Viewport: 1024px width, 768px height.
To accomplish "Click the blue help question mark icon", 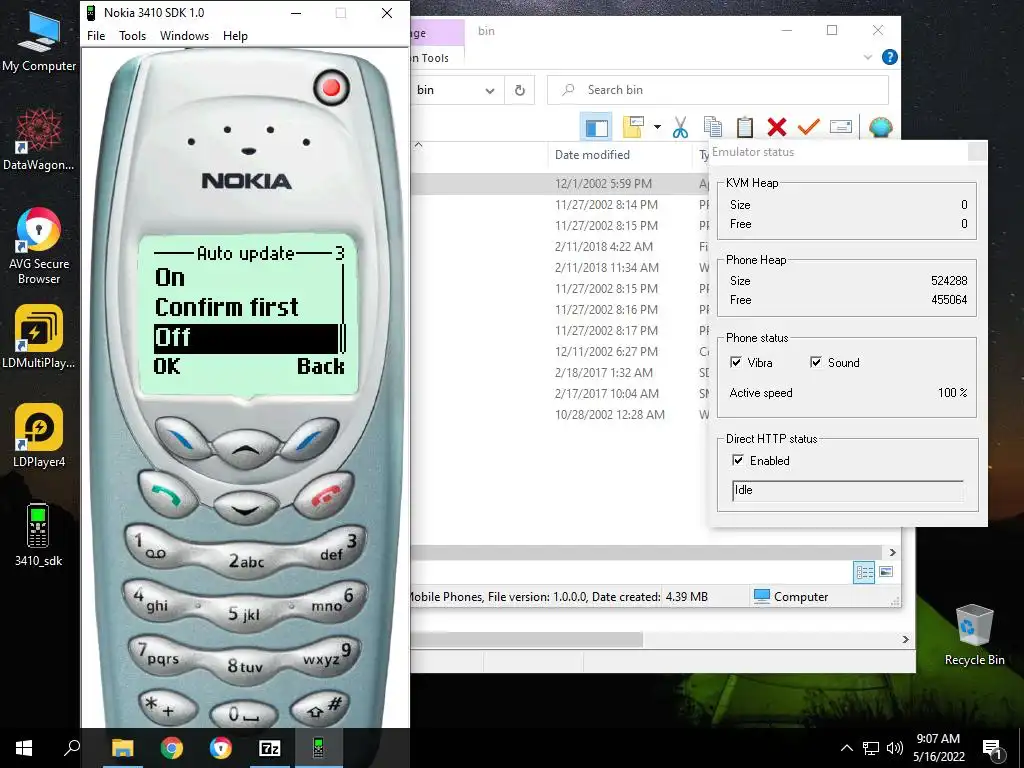I will [889, 57].
